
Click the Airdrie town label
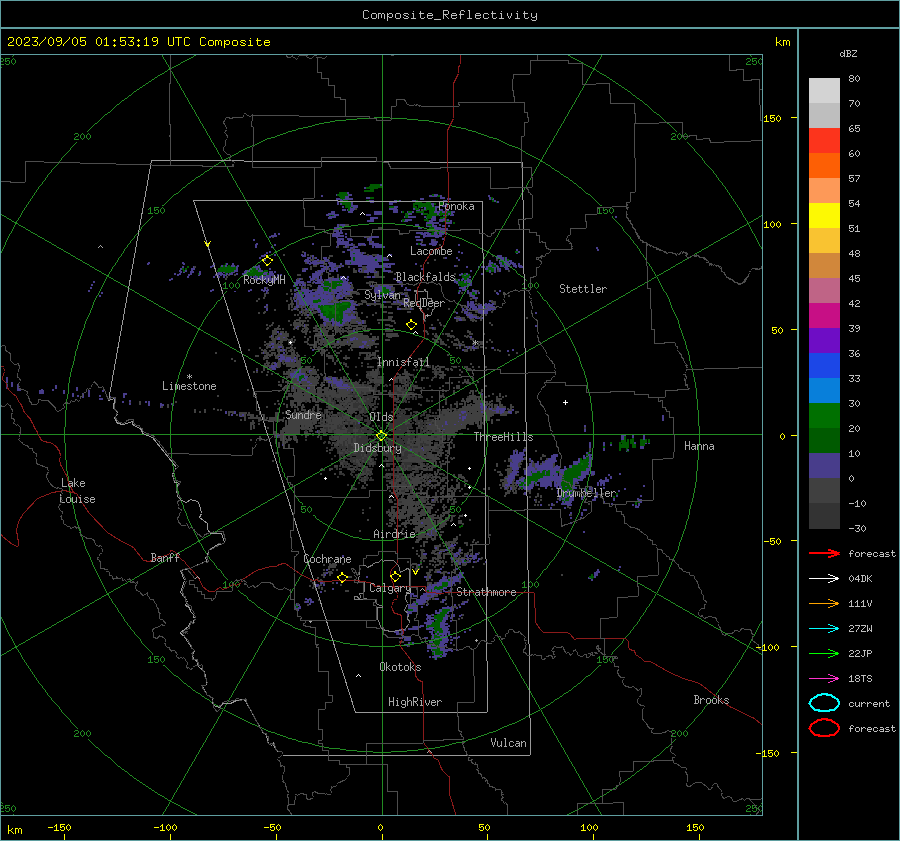[x=394, y=534]
